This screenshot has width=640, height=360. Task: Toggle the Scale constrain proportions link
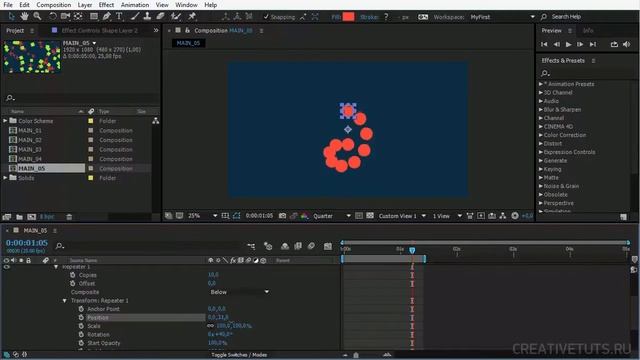211,326
